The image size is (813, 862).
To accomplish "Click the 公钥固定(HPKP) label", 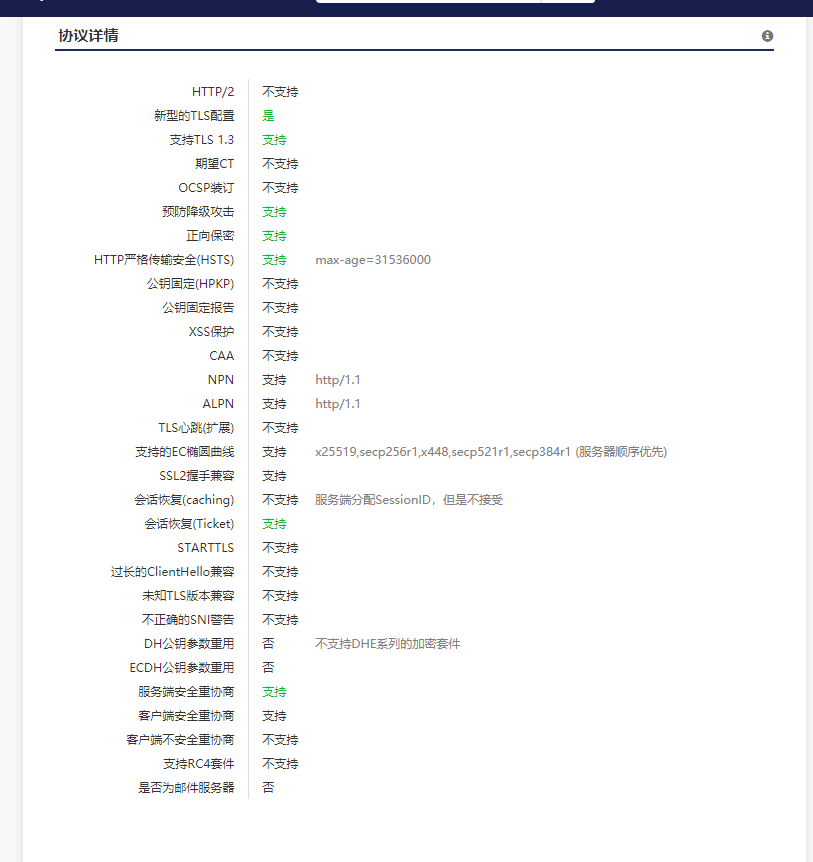I will (x=190, y=284).
